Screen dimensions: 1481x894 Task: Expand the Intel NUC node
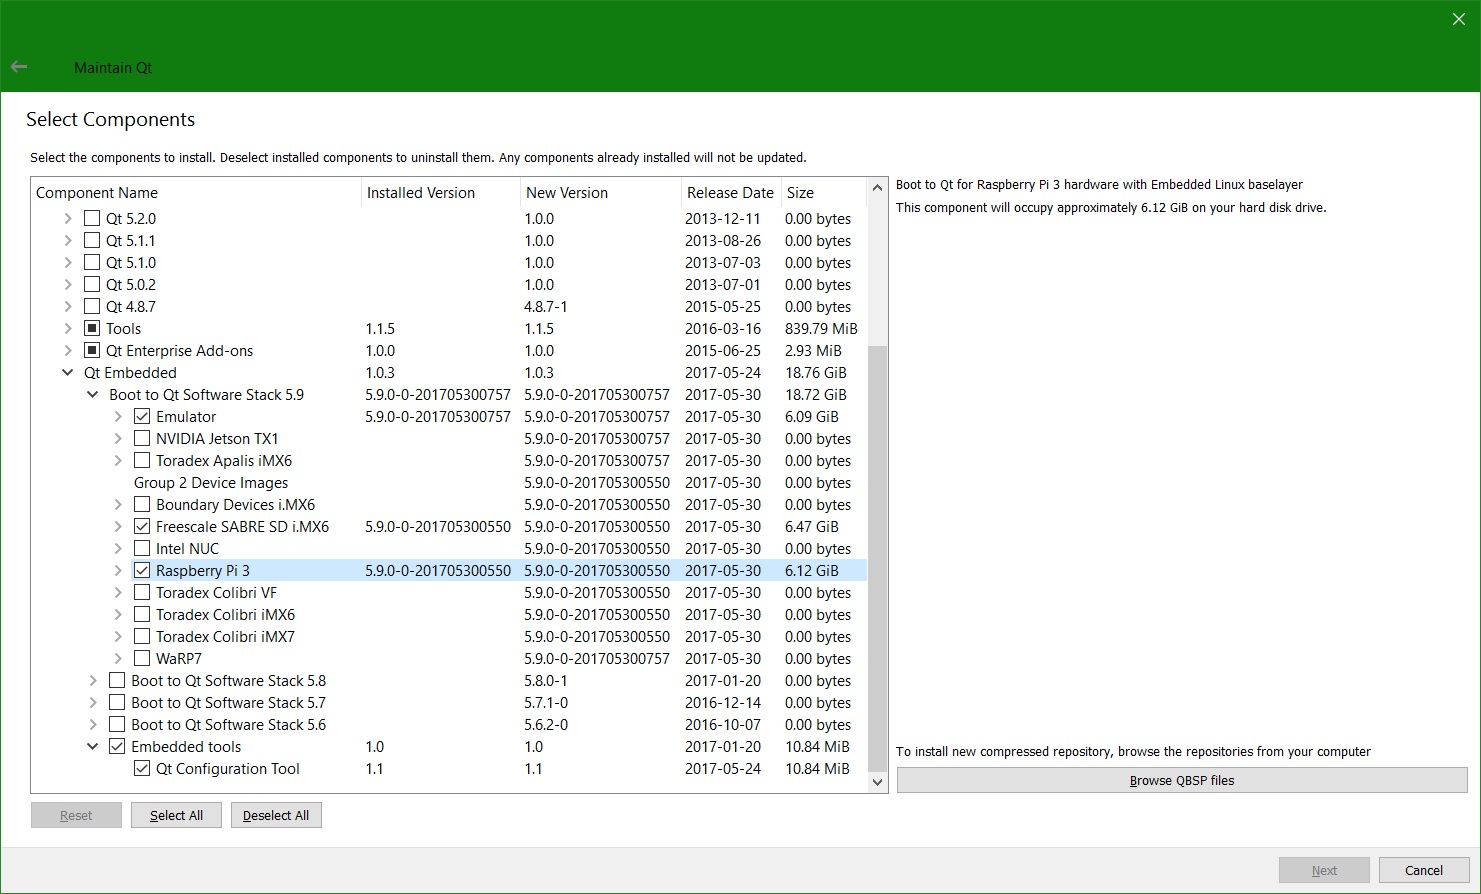117,548
